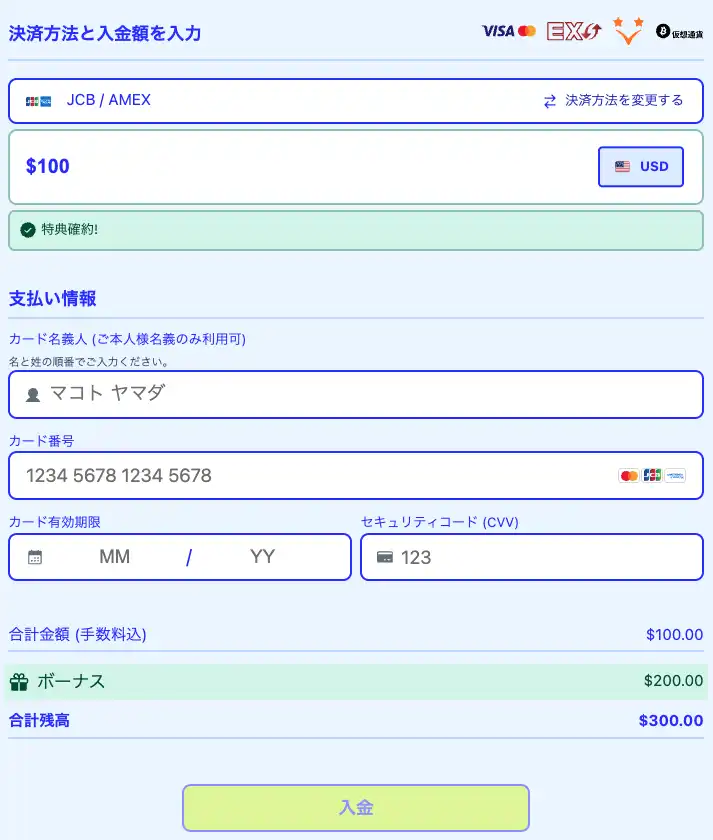Click the JCB / AMEX card icon
Image resolution: width=713 pixels, height=840 pixels.
click(39, 101)
